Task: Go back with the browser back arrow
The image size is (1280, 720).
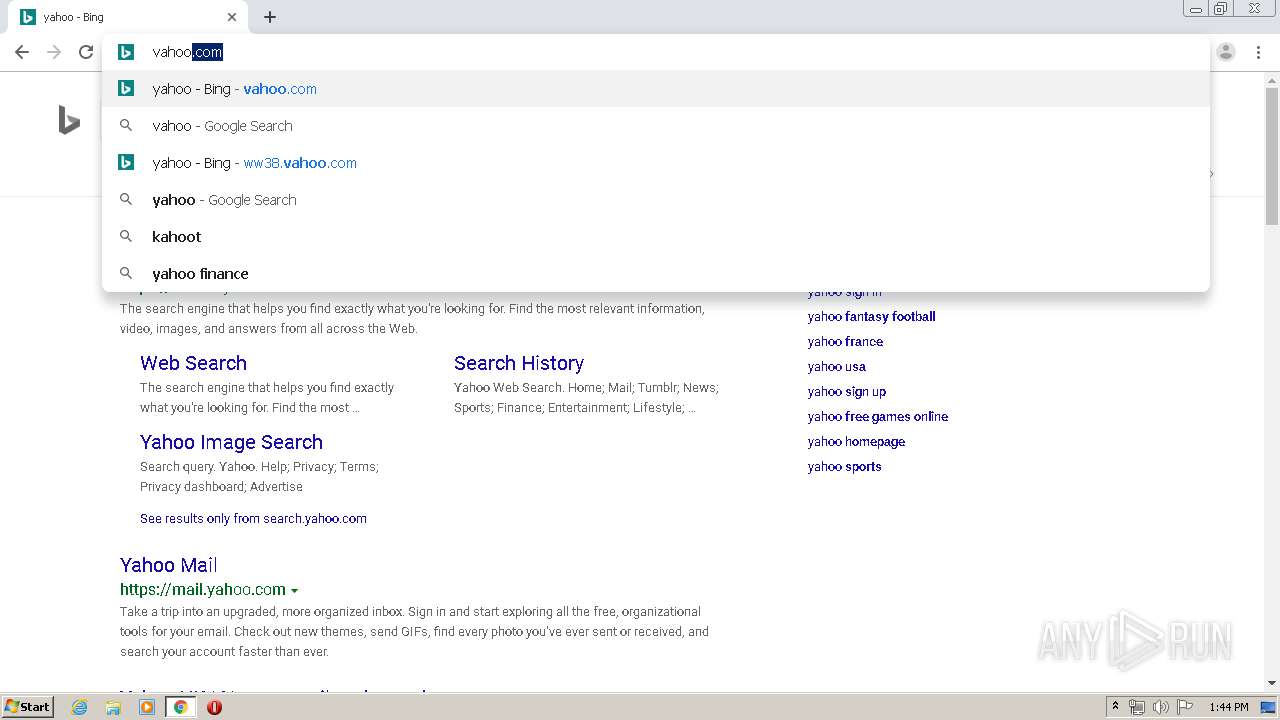Action: 22,52
